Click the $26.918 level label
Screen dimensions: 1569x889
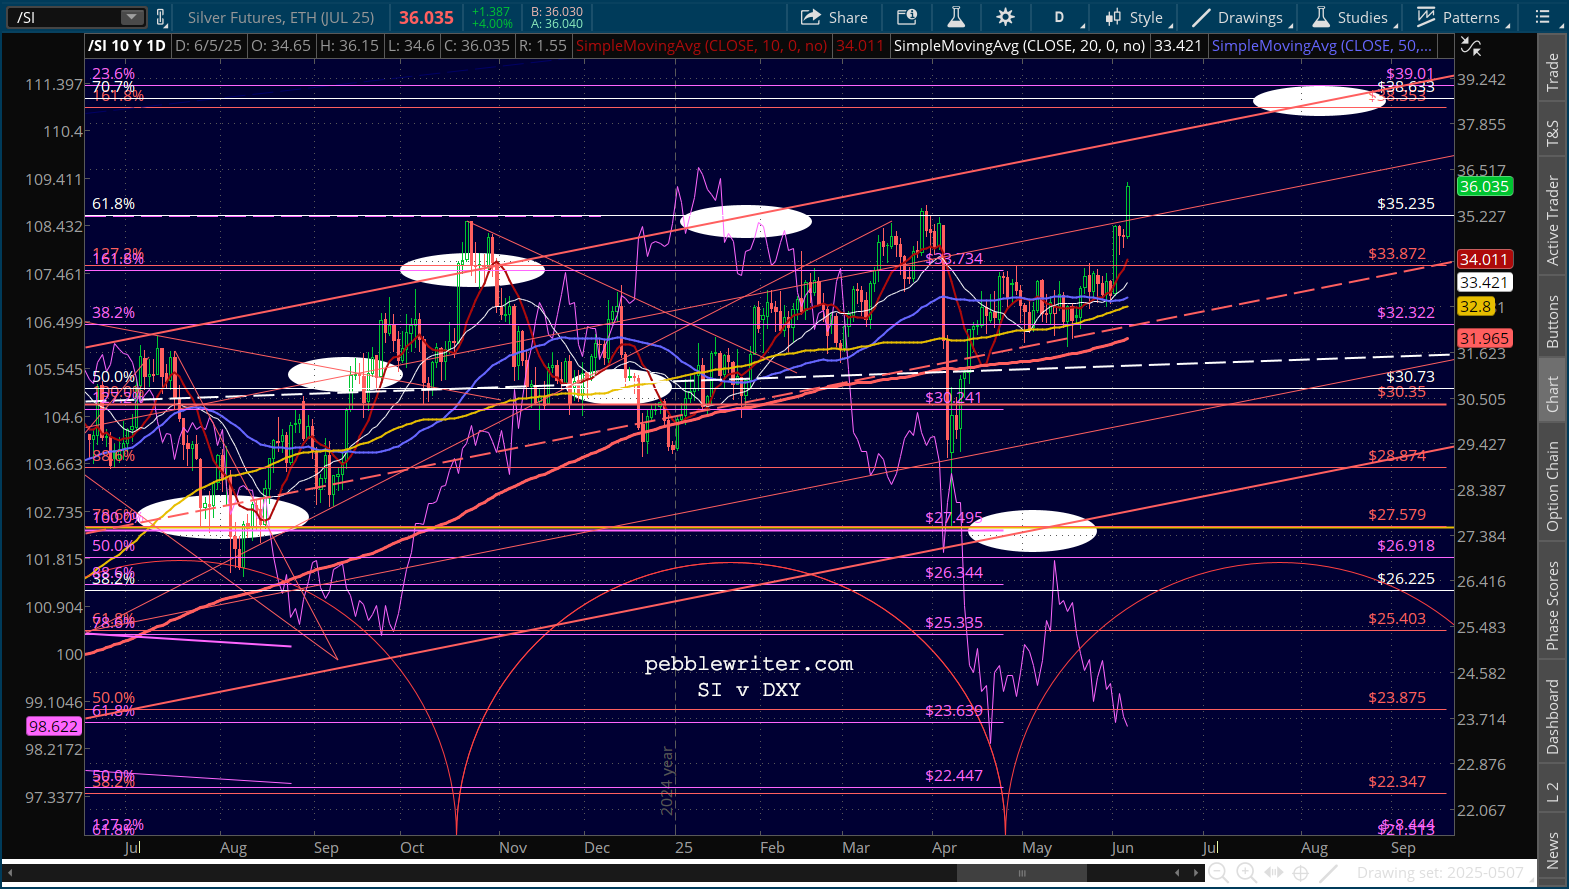coord(1406,546)
